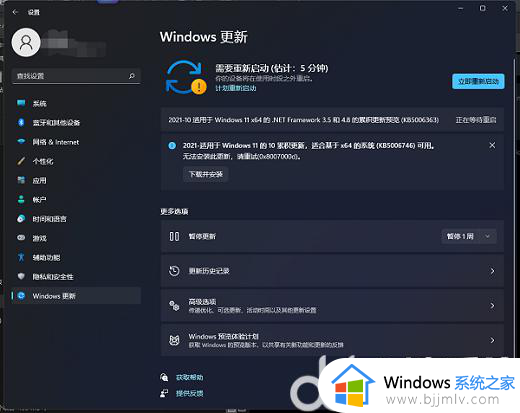
Task: Expand Windows 预览体验计划 chevron
Action: click(492, 340)
